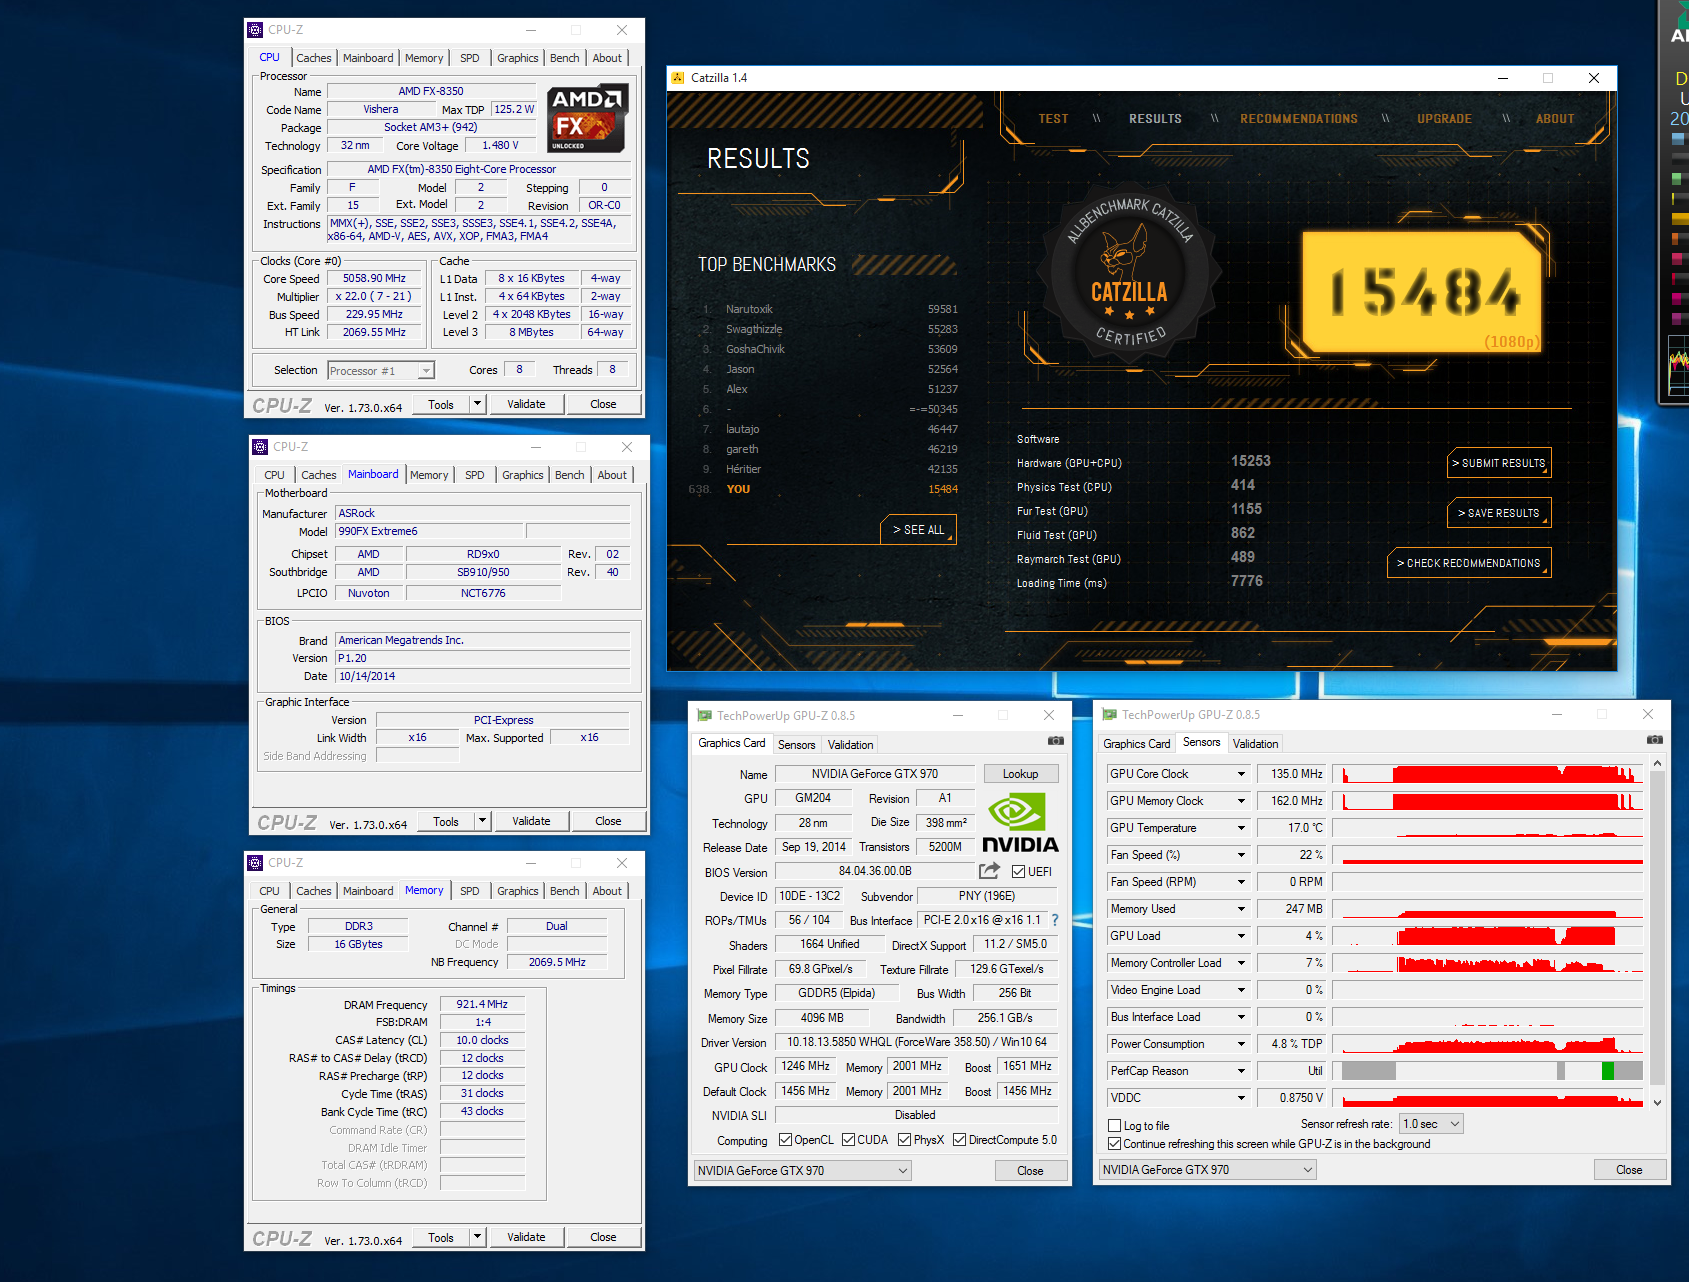
Task: Toggle Continue refreshing in background checkbox
Action: pos(1115,1144)
